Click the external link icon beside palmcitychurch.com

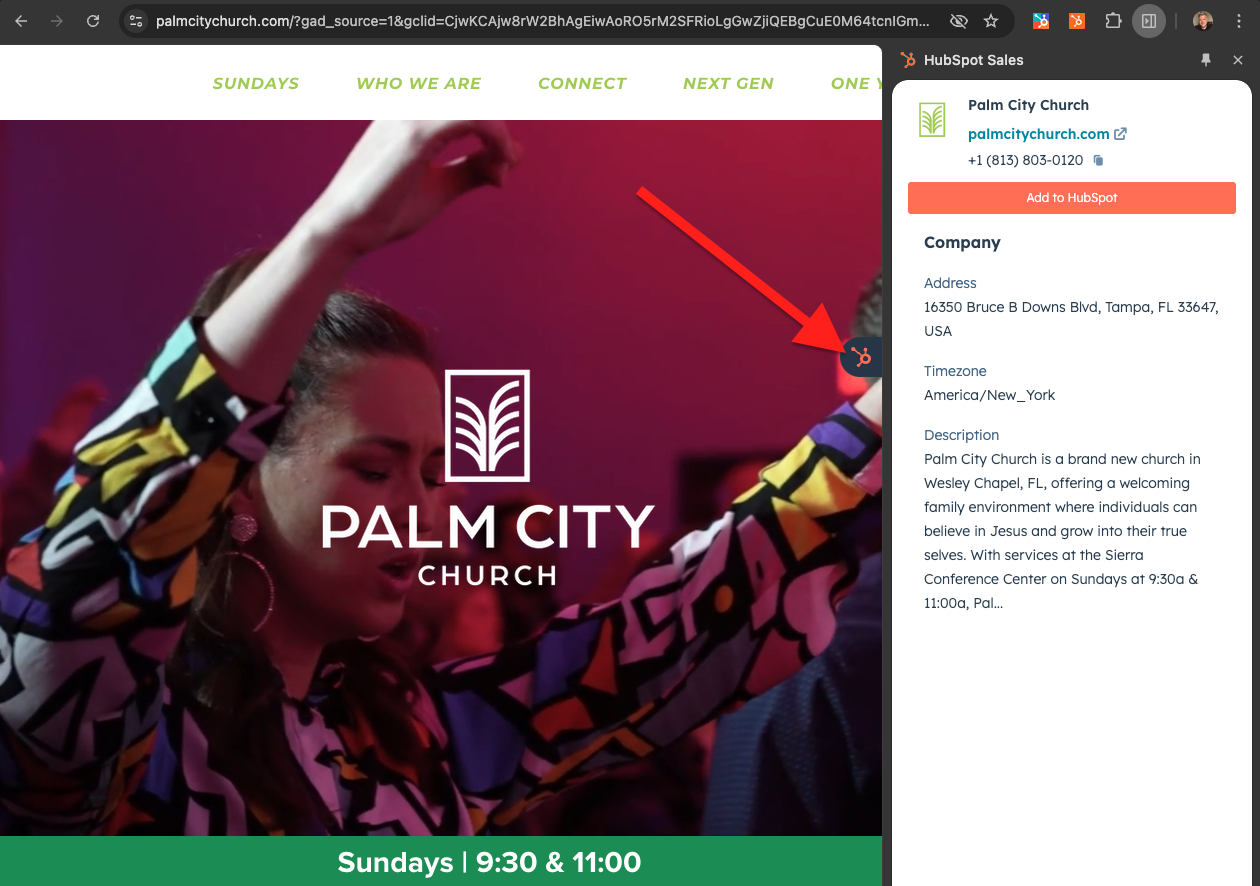[x=1121, y=134]
